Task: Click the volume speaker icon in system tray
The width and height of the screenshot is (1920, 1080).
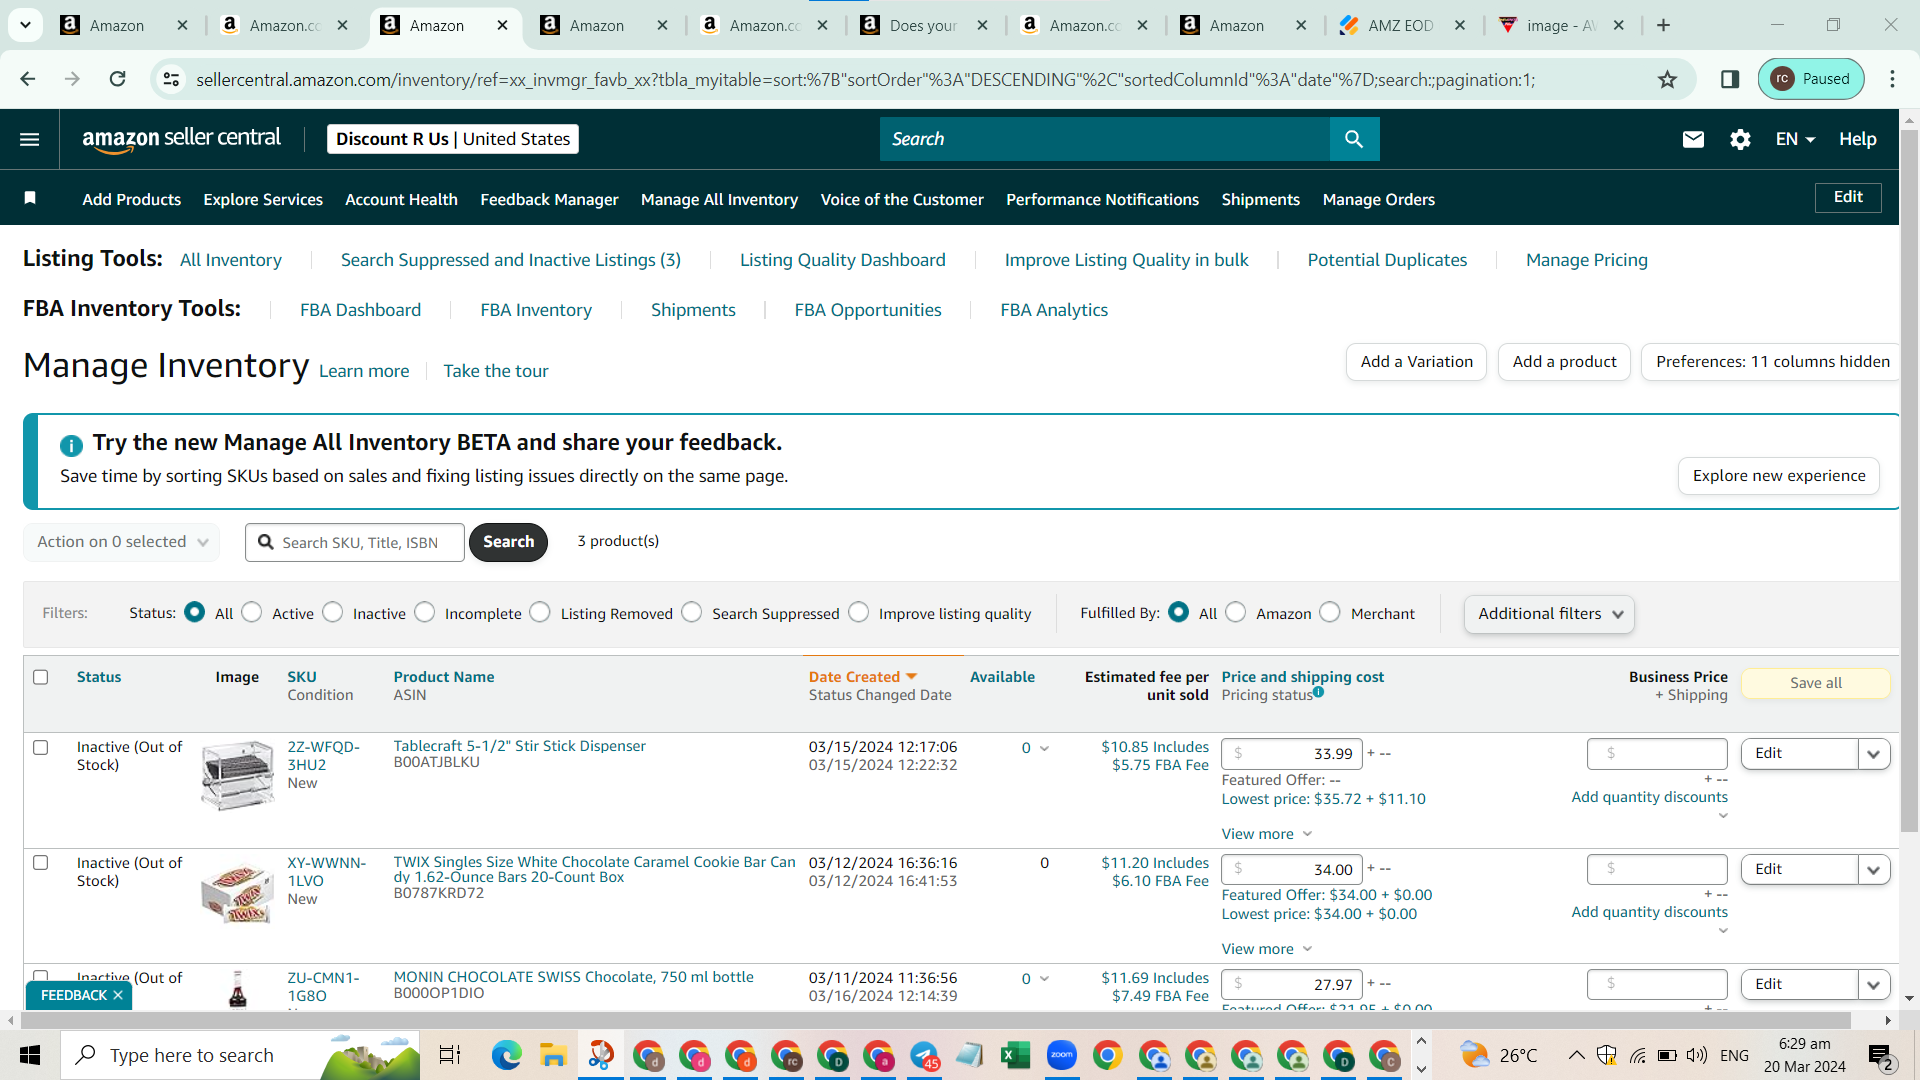Action: (x=1697, y=1055)
